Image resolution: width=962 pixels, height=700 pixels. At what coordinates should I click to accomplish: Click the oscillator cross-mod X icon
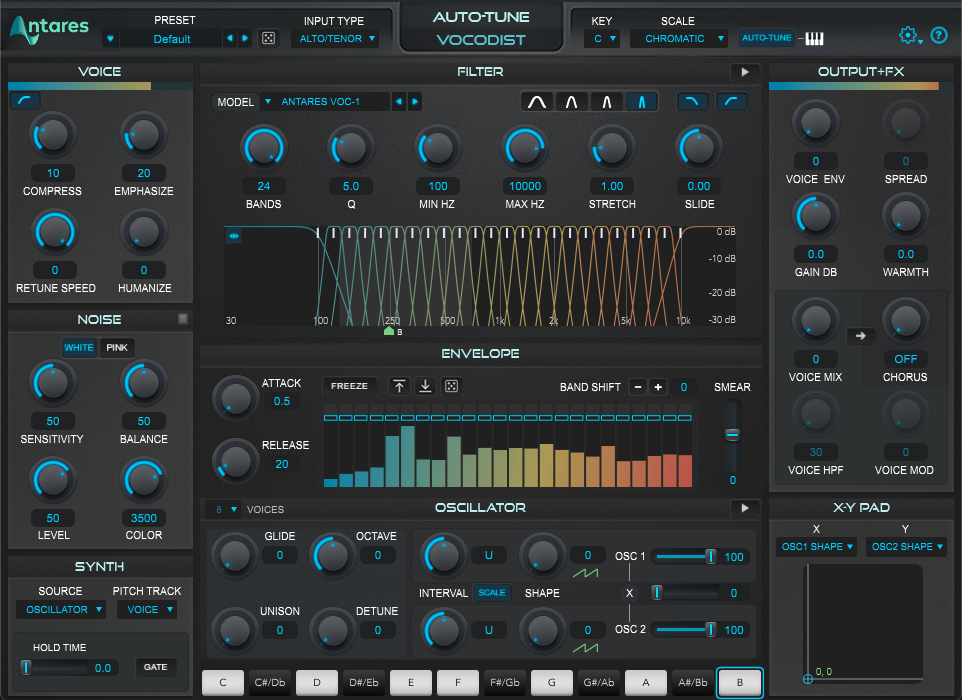pos(629,593)
